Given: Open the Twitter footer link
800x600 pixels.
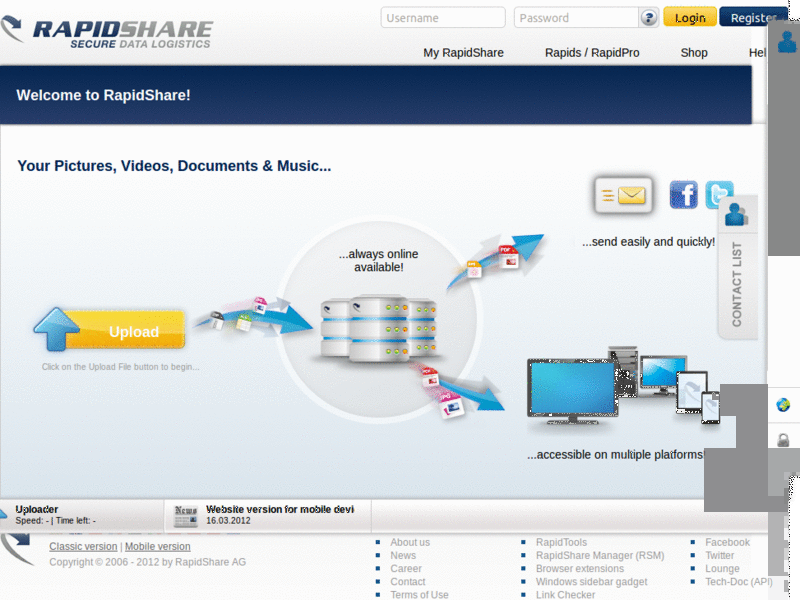Looking at the screenshot, I should (x=719, y=555).
